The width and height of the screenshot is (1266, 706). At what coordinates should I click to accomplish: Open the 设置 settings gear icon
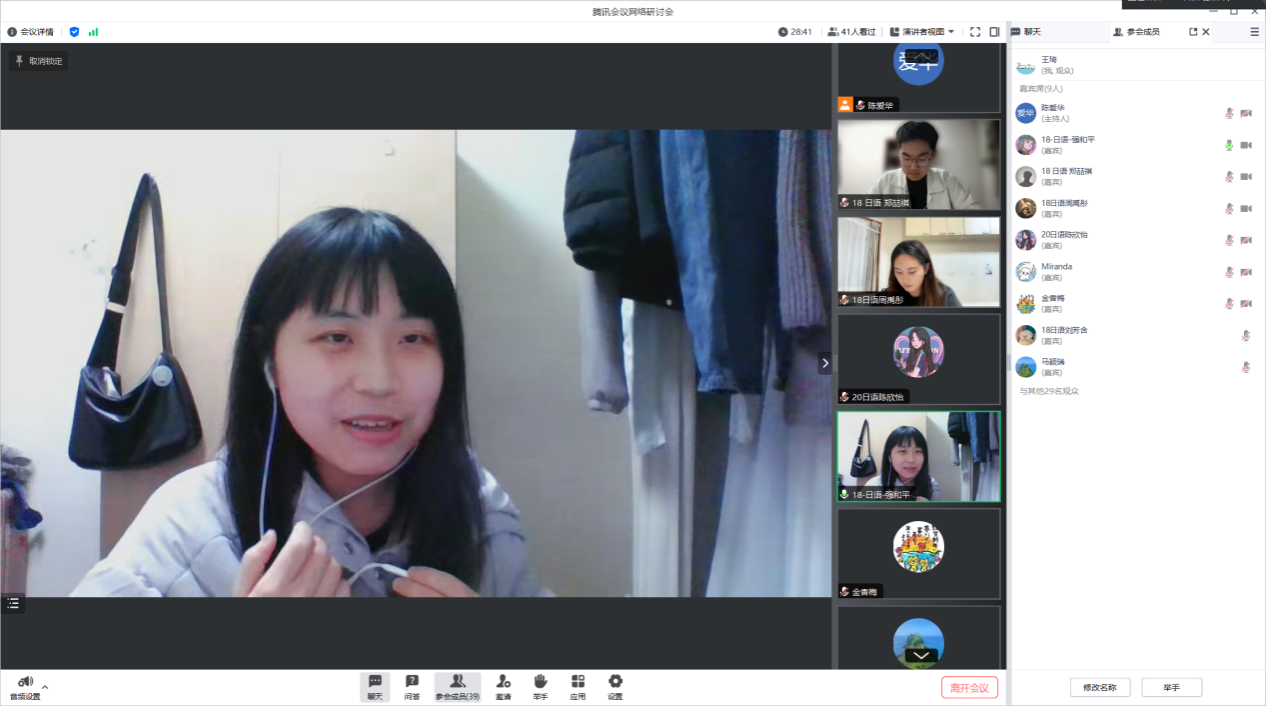click(615, 686)
